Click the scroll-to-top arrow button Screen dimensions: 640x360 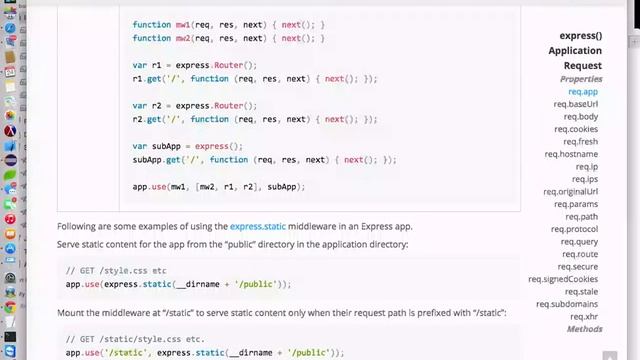609,356
